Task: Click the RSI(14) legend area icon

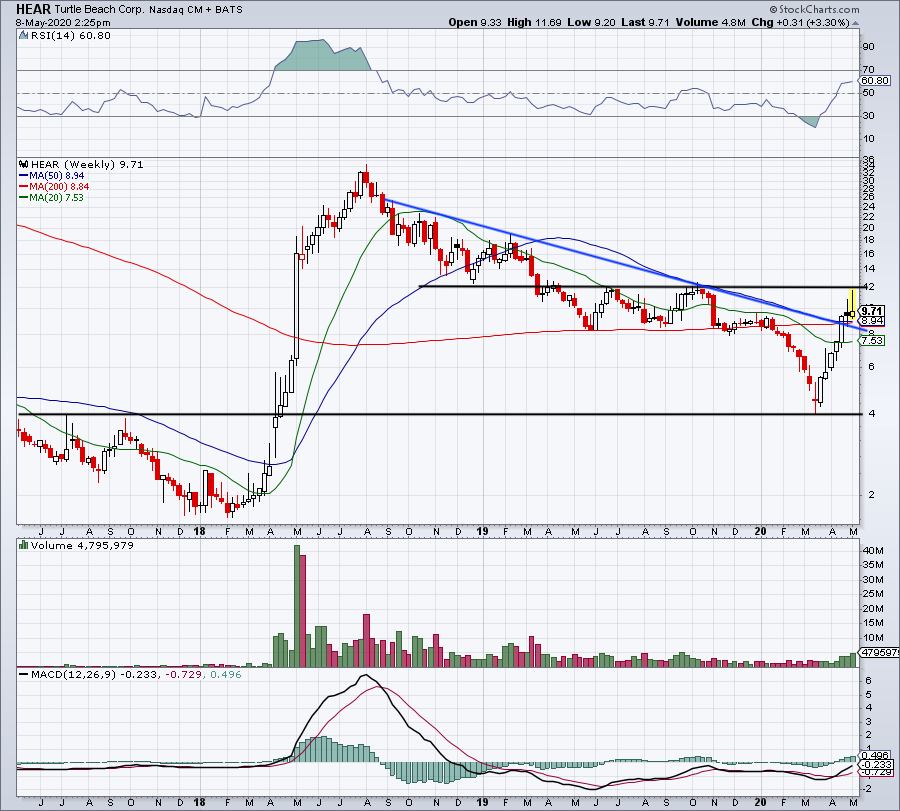Action: pos(23,35)
